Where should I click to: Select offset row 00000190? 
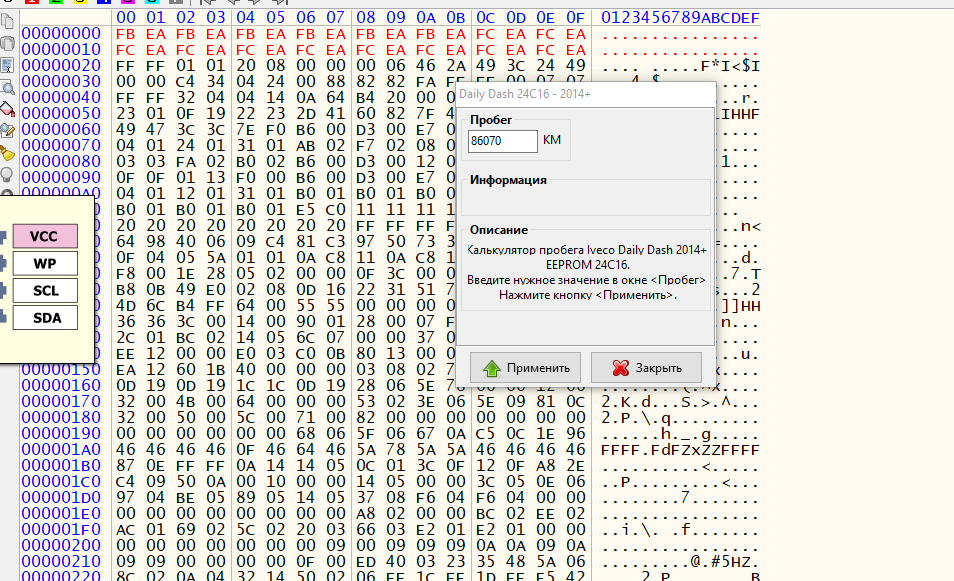tap(61, 434)
